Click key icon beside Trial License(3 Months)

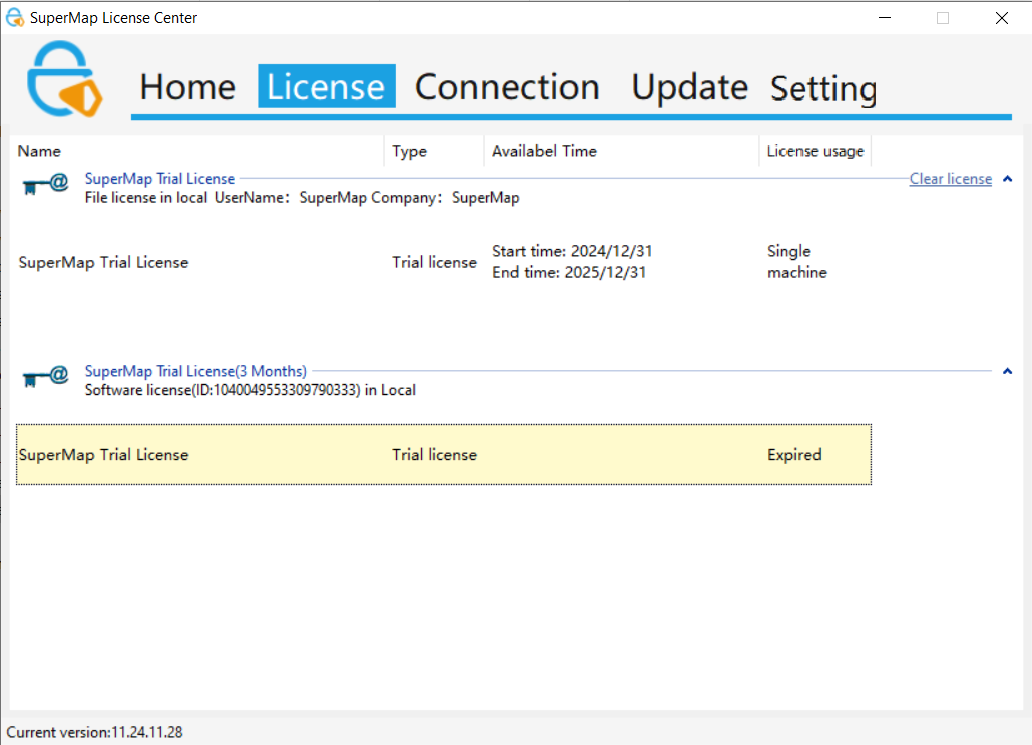point(45,377)
